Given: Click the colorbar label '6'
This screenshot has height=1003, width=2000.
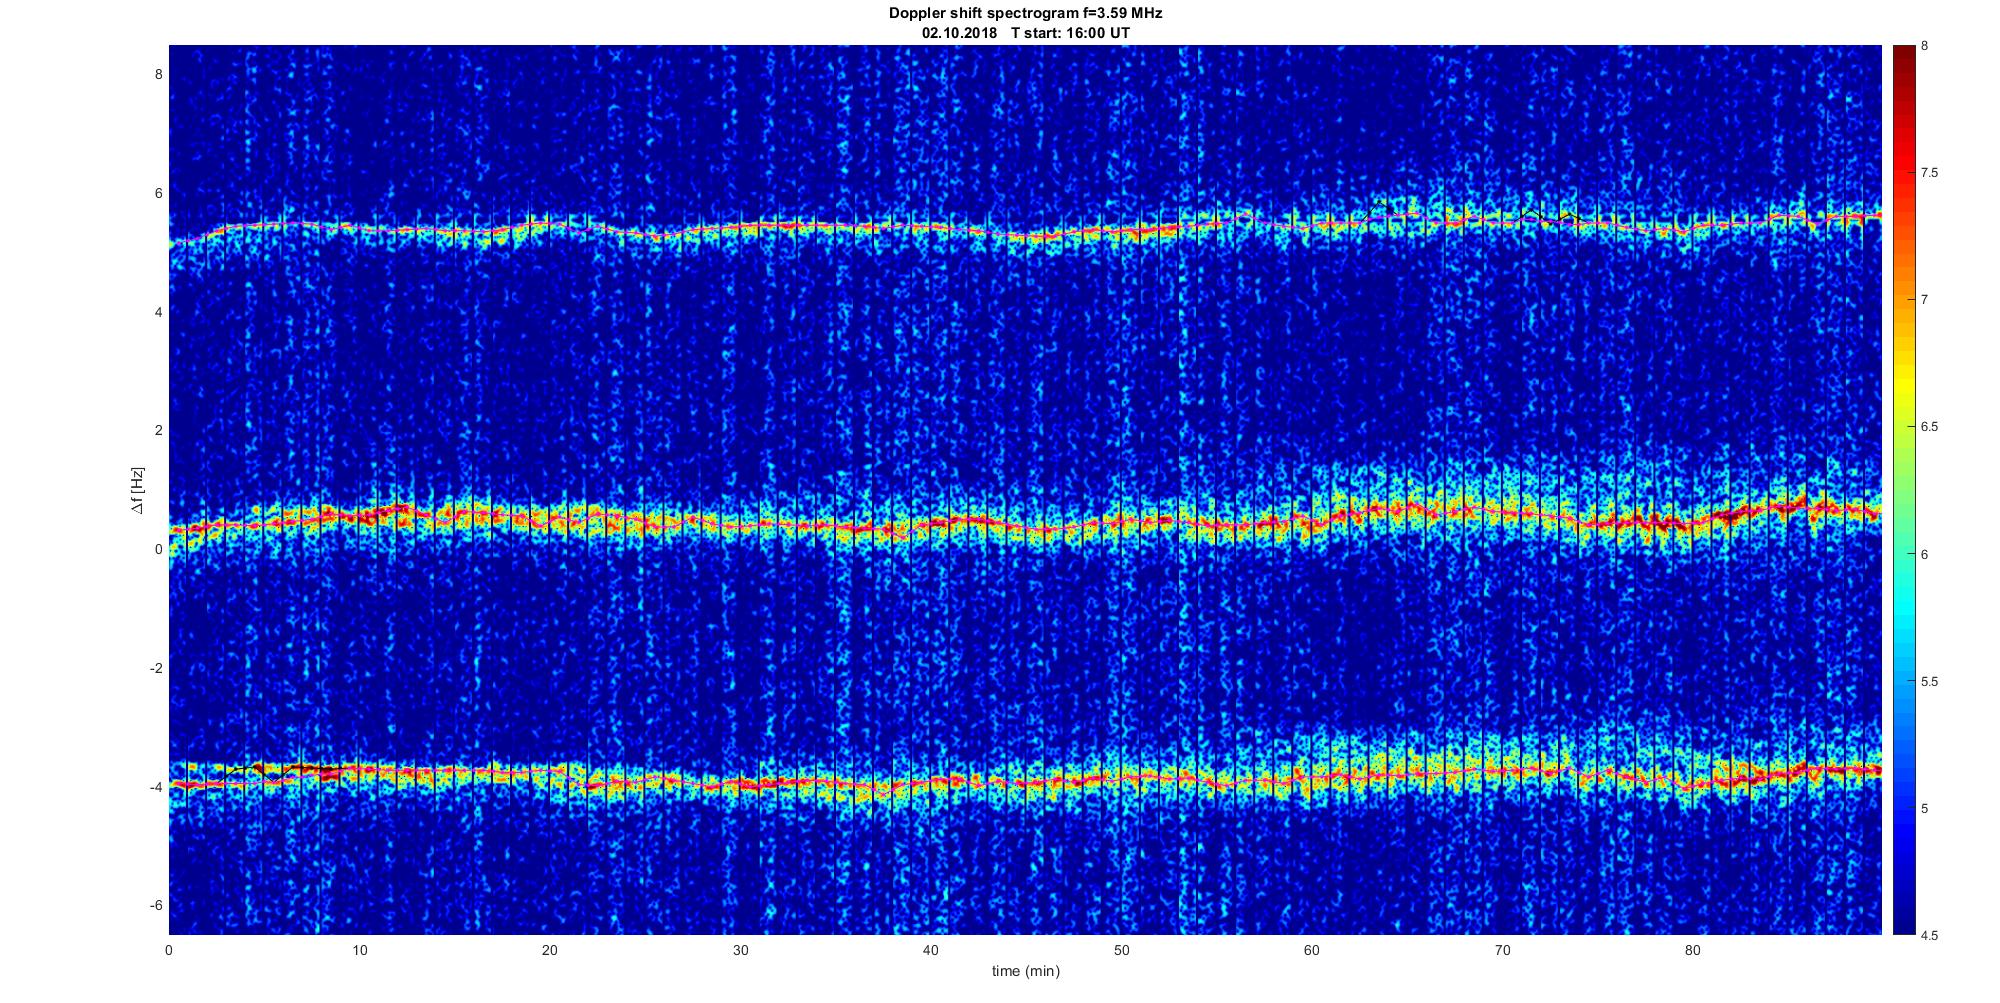Looking at the screenshot, I should (1925, 554).
